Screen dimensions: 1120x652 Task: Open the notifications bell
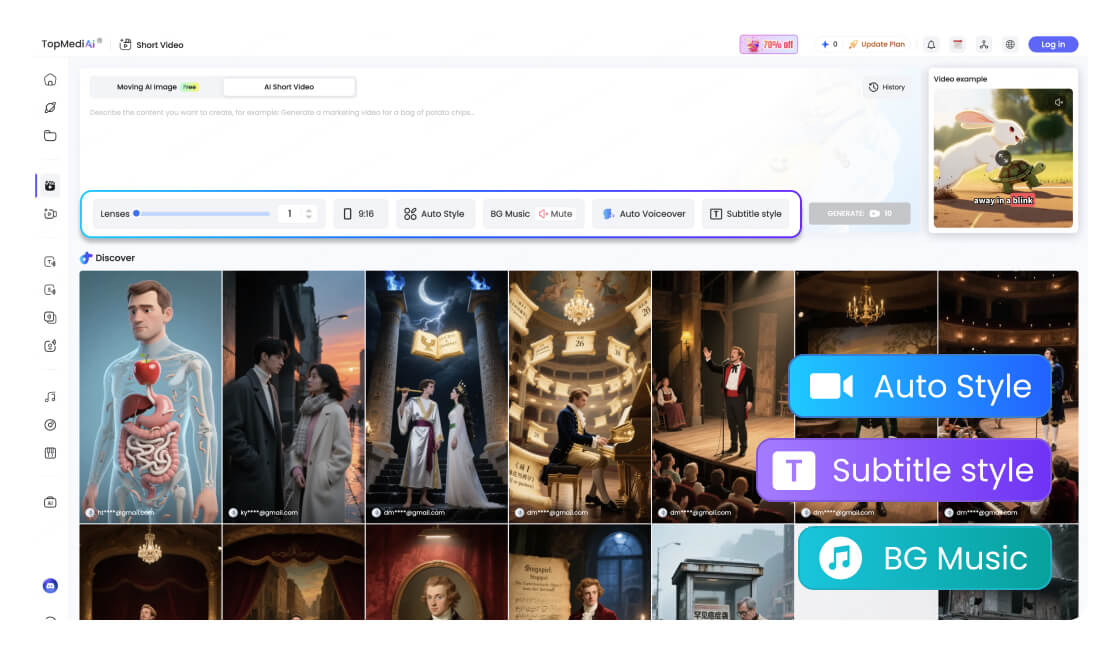point(931,45)
